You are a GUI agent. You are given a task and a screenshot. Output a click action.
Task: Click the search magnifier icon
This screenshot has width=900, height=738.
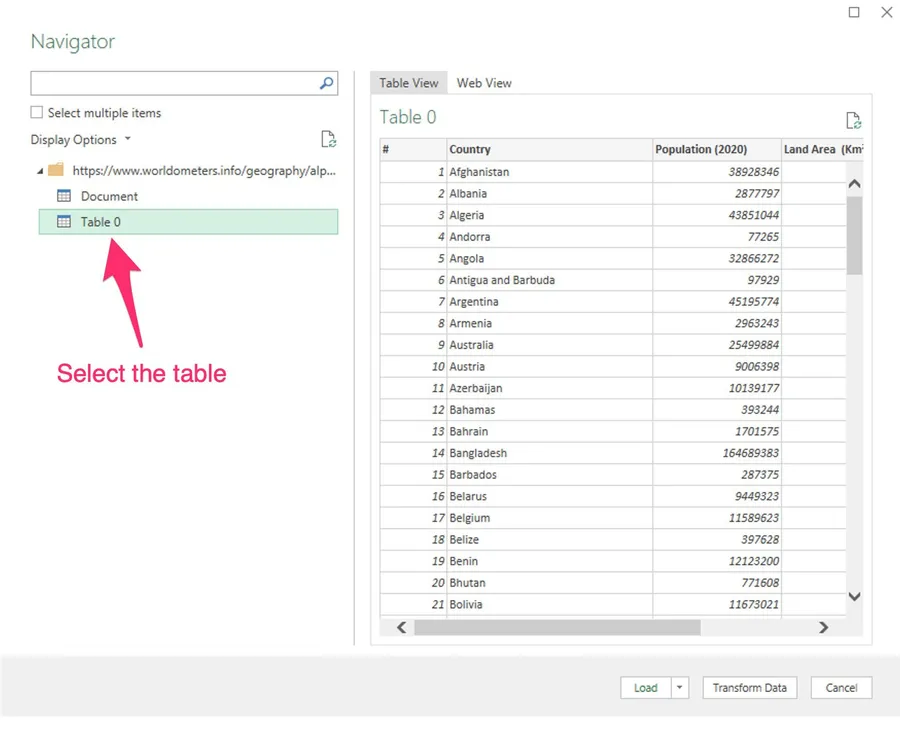[326, 84]
